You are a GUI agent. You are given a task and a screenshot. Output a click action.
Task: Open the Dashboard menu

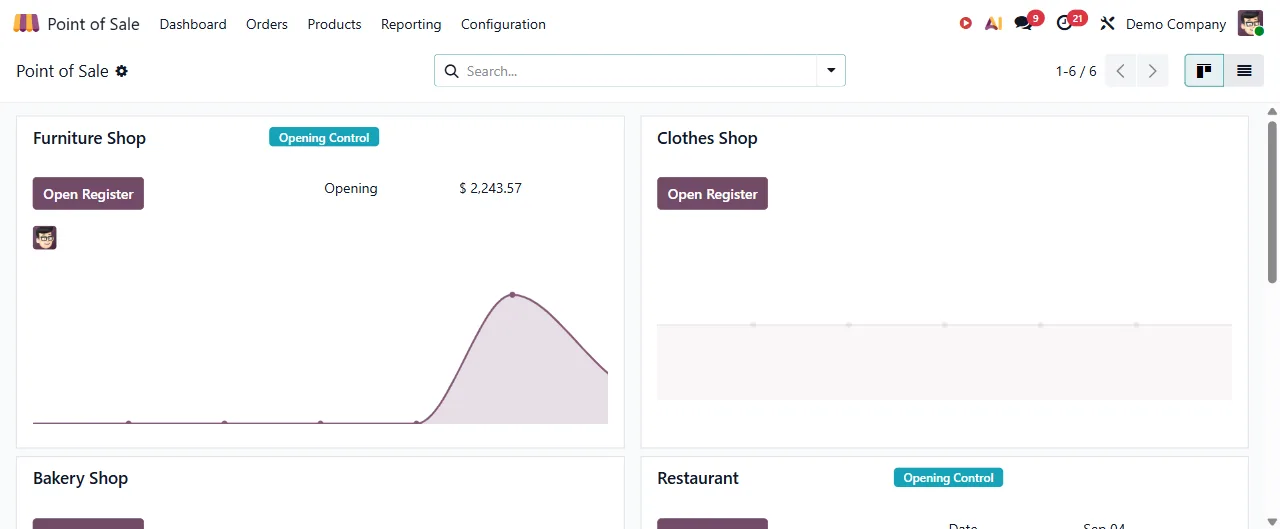[x=193, y=24]
